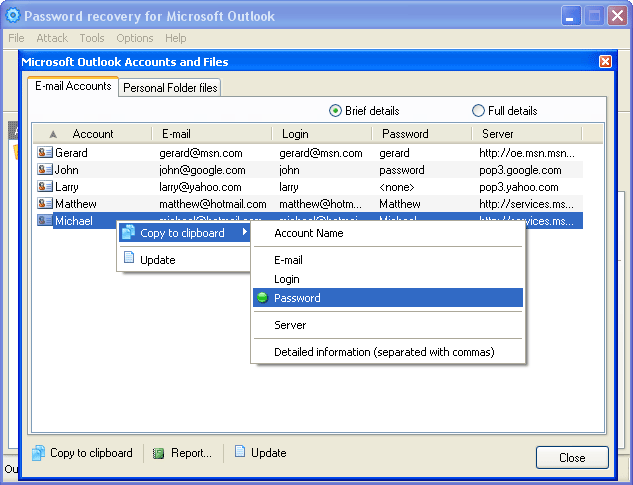Viewport: 633px width, 485px height.
Task: Sort by Account column header
Action: pyautogui.click(x=92, y=134)
